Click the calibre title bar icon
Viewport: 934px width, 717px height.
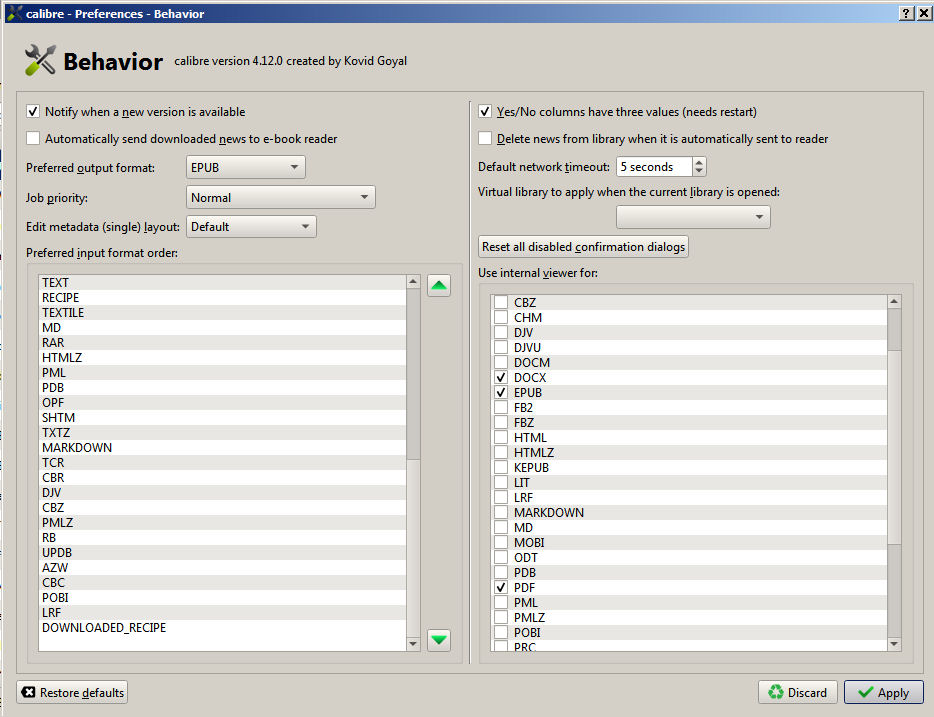(14, 13)
